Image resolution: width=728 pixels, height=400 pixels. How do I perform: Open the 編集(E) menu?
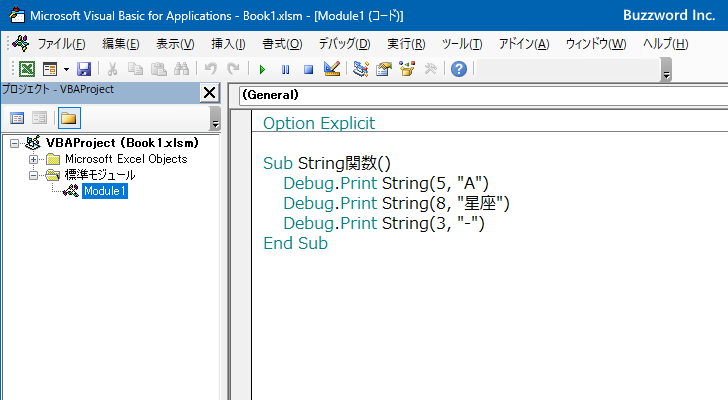121,44
